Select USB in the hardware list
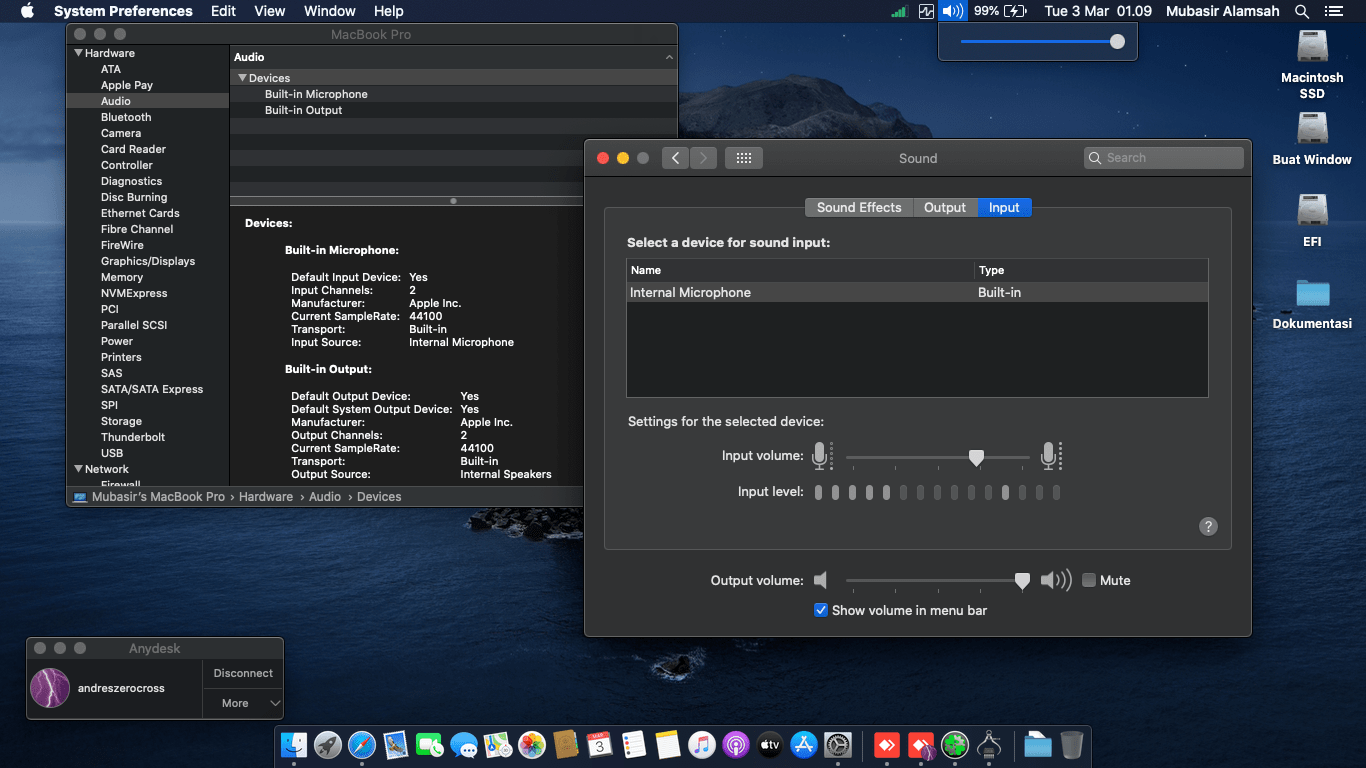The image size is (1366, 768). pos(112,453)
